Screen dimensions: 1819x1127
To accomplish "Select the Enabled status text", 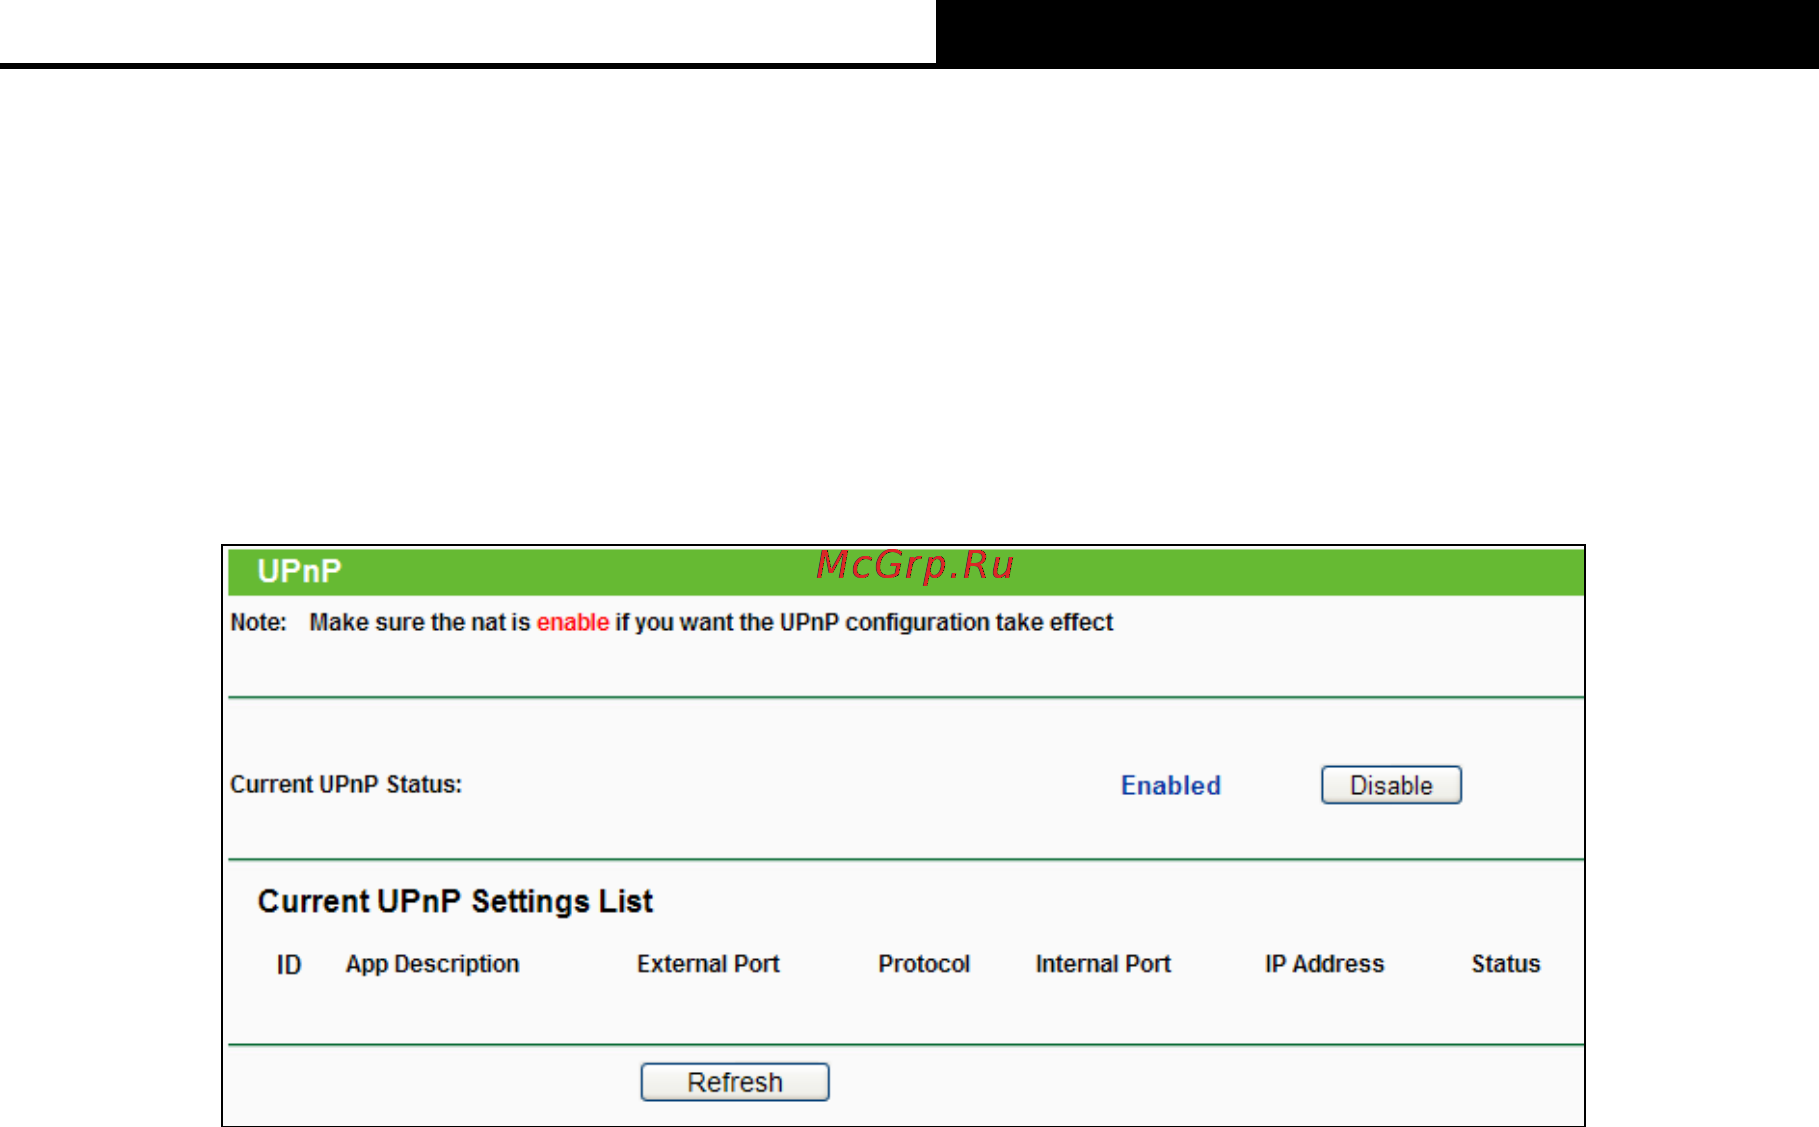I will 1171,785.
